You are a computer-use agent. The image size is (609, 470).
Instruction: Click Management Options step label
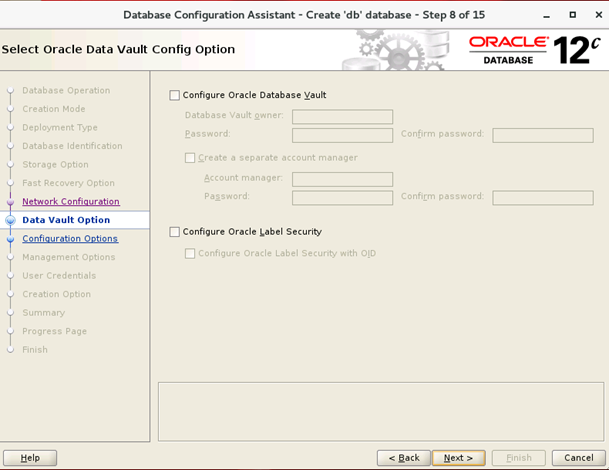pyautogui.click(x=69, y=257)
